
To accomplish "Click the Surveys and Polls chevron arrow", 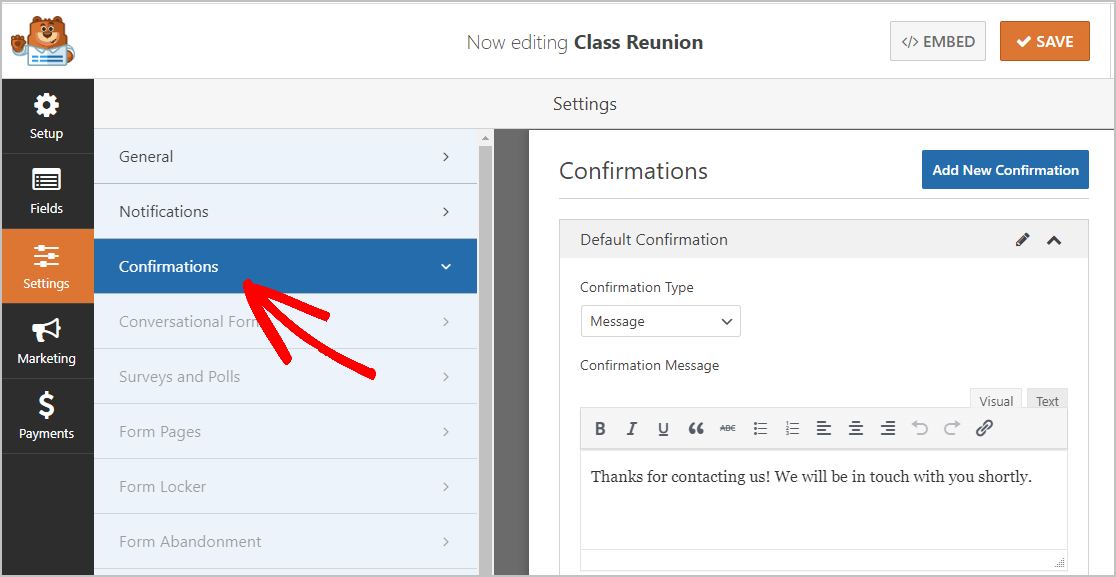I will click(x=446, y=376).
